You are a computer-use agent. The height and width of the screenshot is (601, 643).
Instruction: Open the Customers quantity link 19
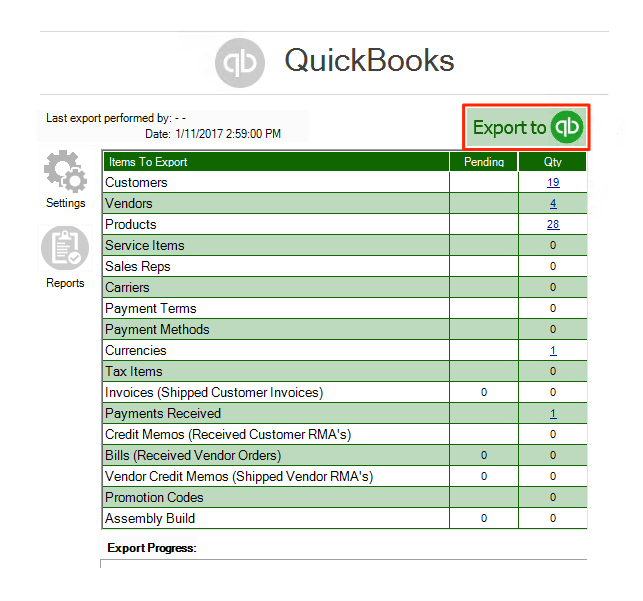(553, 182)
